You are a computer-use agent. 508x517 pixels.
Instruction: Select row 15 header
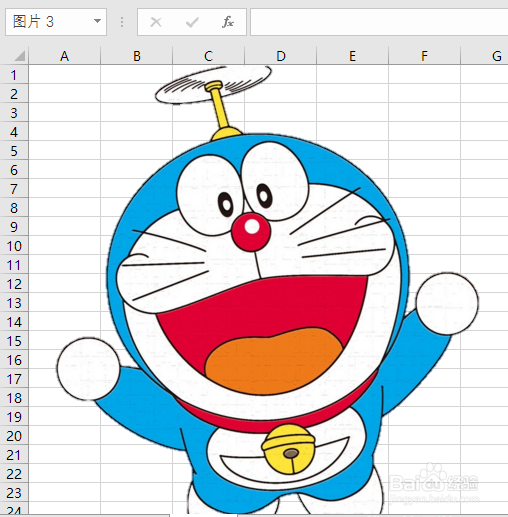pos(14,340)
